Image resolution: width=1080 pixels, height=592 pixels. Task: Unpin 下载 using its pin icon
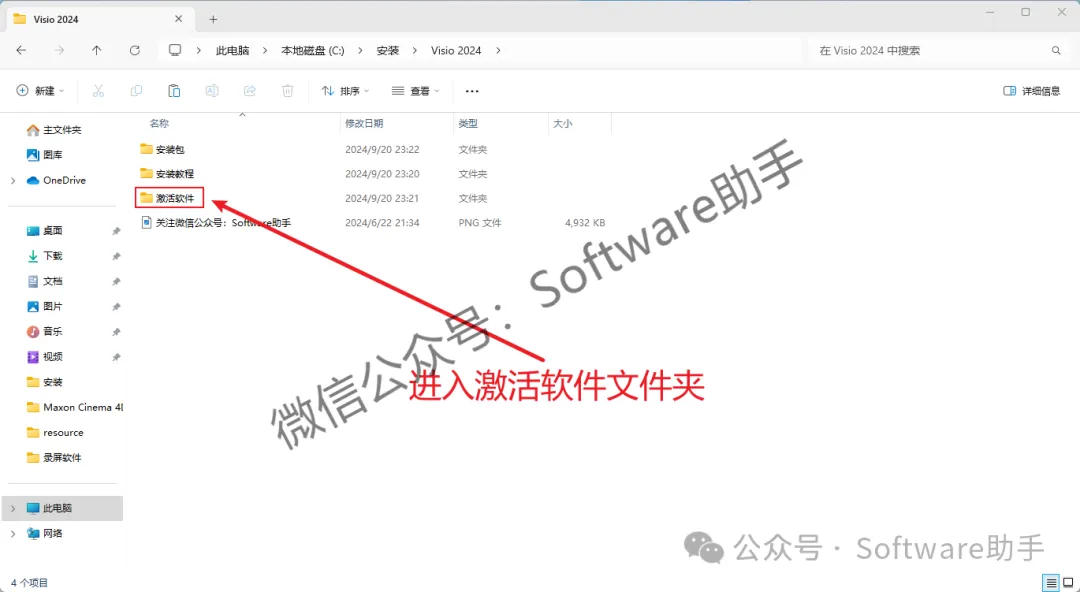(x=116, y=256)
